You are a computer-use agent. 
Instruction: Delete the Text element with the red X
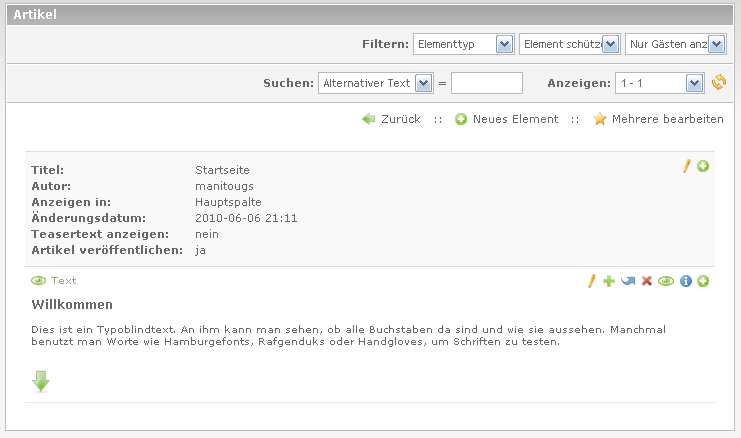point(647,281)
